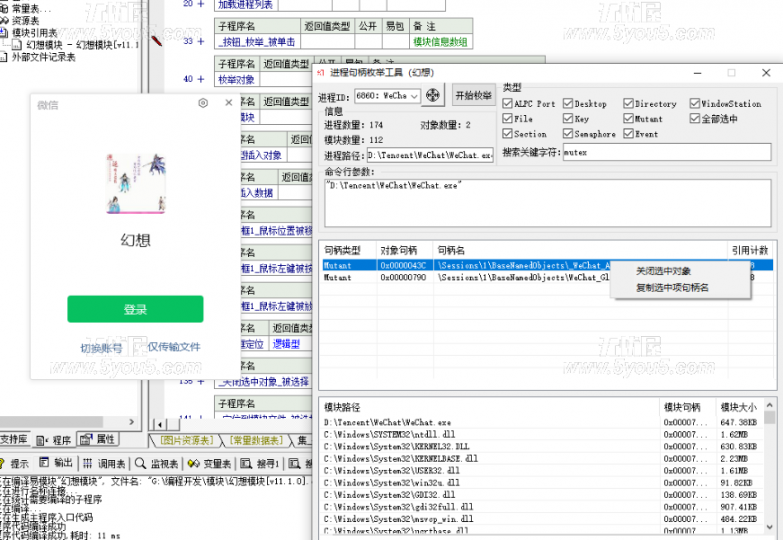The image size is (783, 540).
Task: Click the 常量表 tree icon
Action: pyautogui.click(x=3, y=8)
